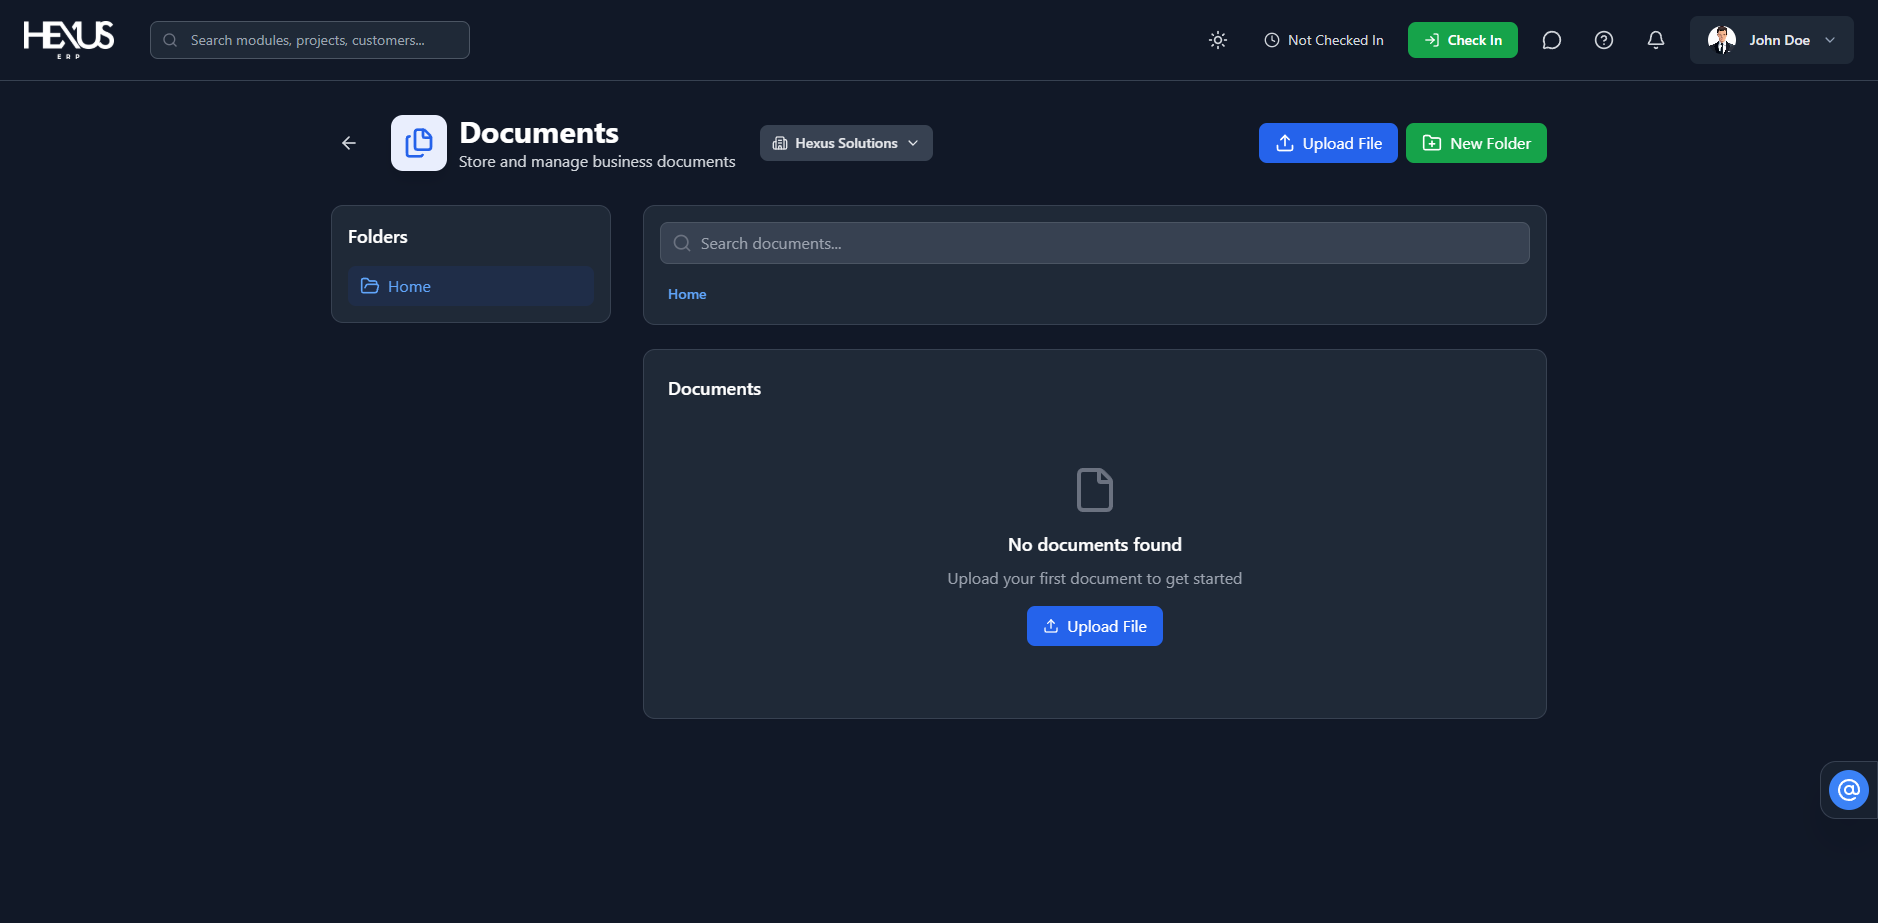The image size is (1878, 923).
Task: Click the empty document file icon
Action: click(1095, 490)
